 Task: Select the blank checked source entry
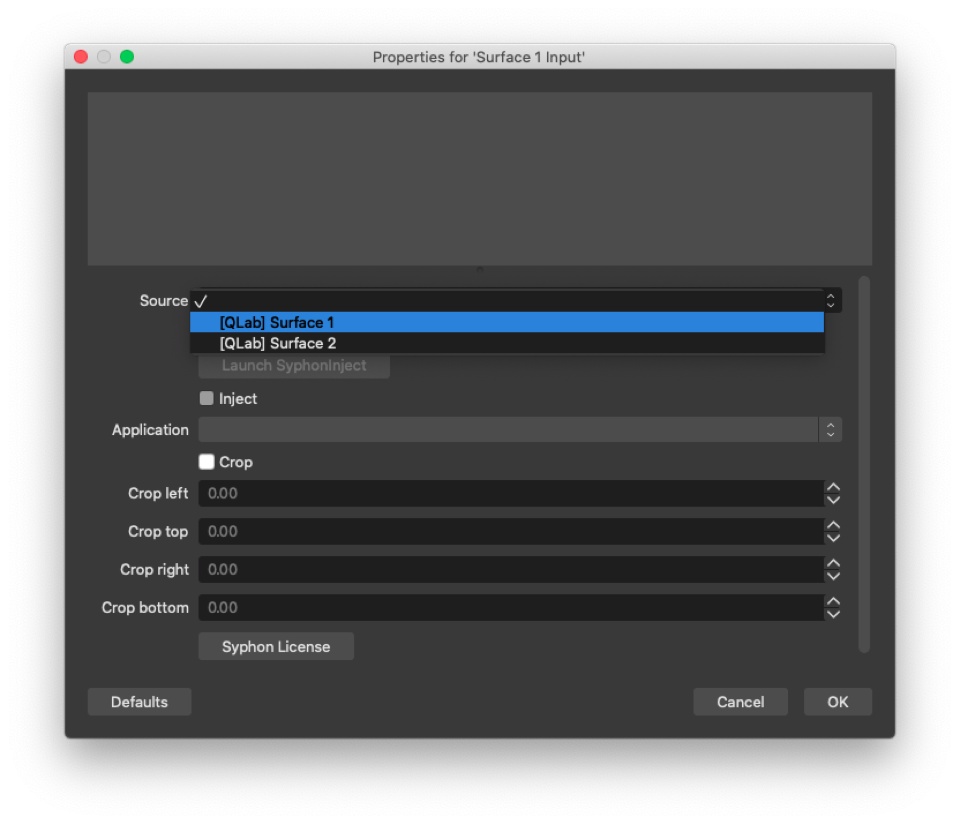(506, 301)
